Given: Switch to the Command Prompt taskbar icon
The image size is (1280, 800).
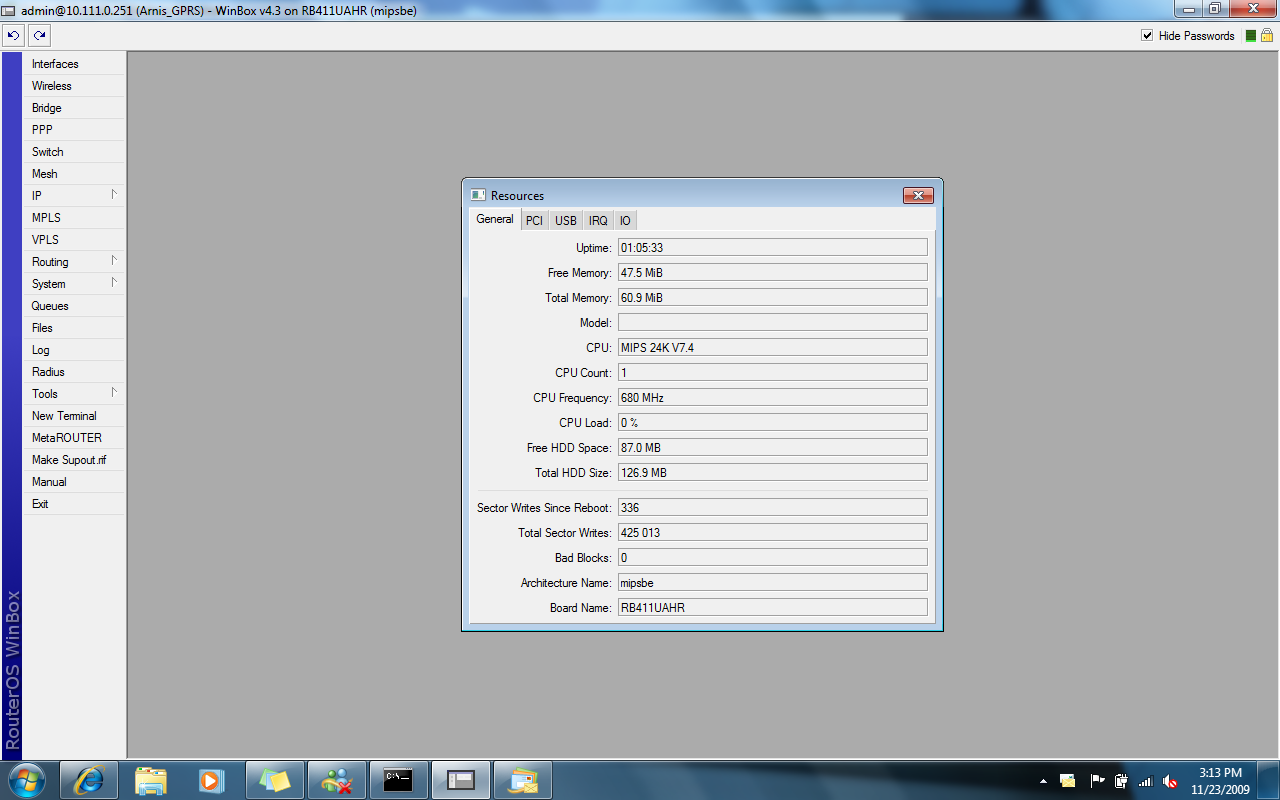Looking at the screenshot, I should point(399,780).
